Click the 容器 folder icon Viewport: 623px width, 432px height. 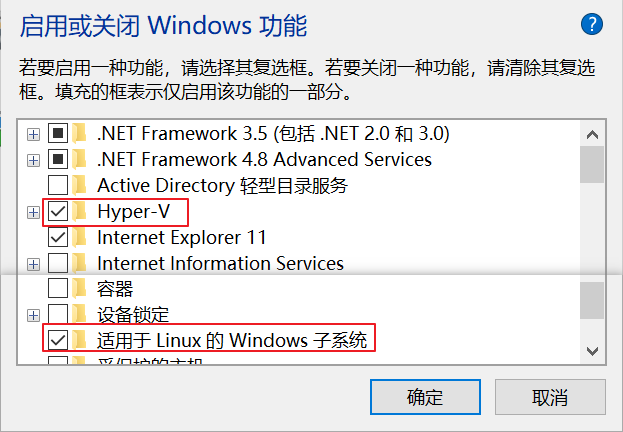pos(80,289)
